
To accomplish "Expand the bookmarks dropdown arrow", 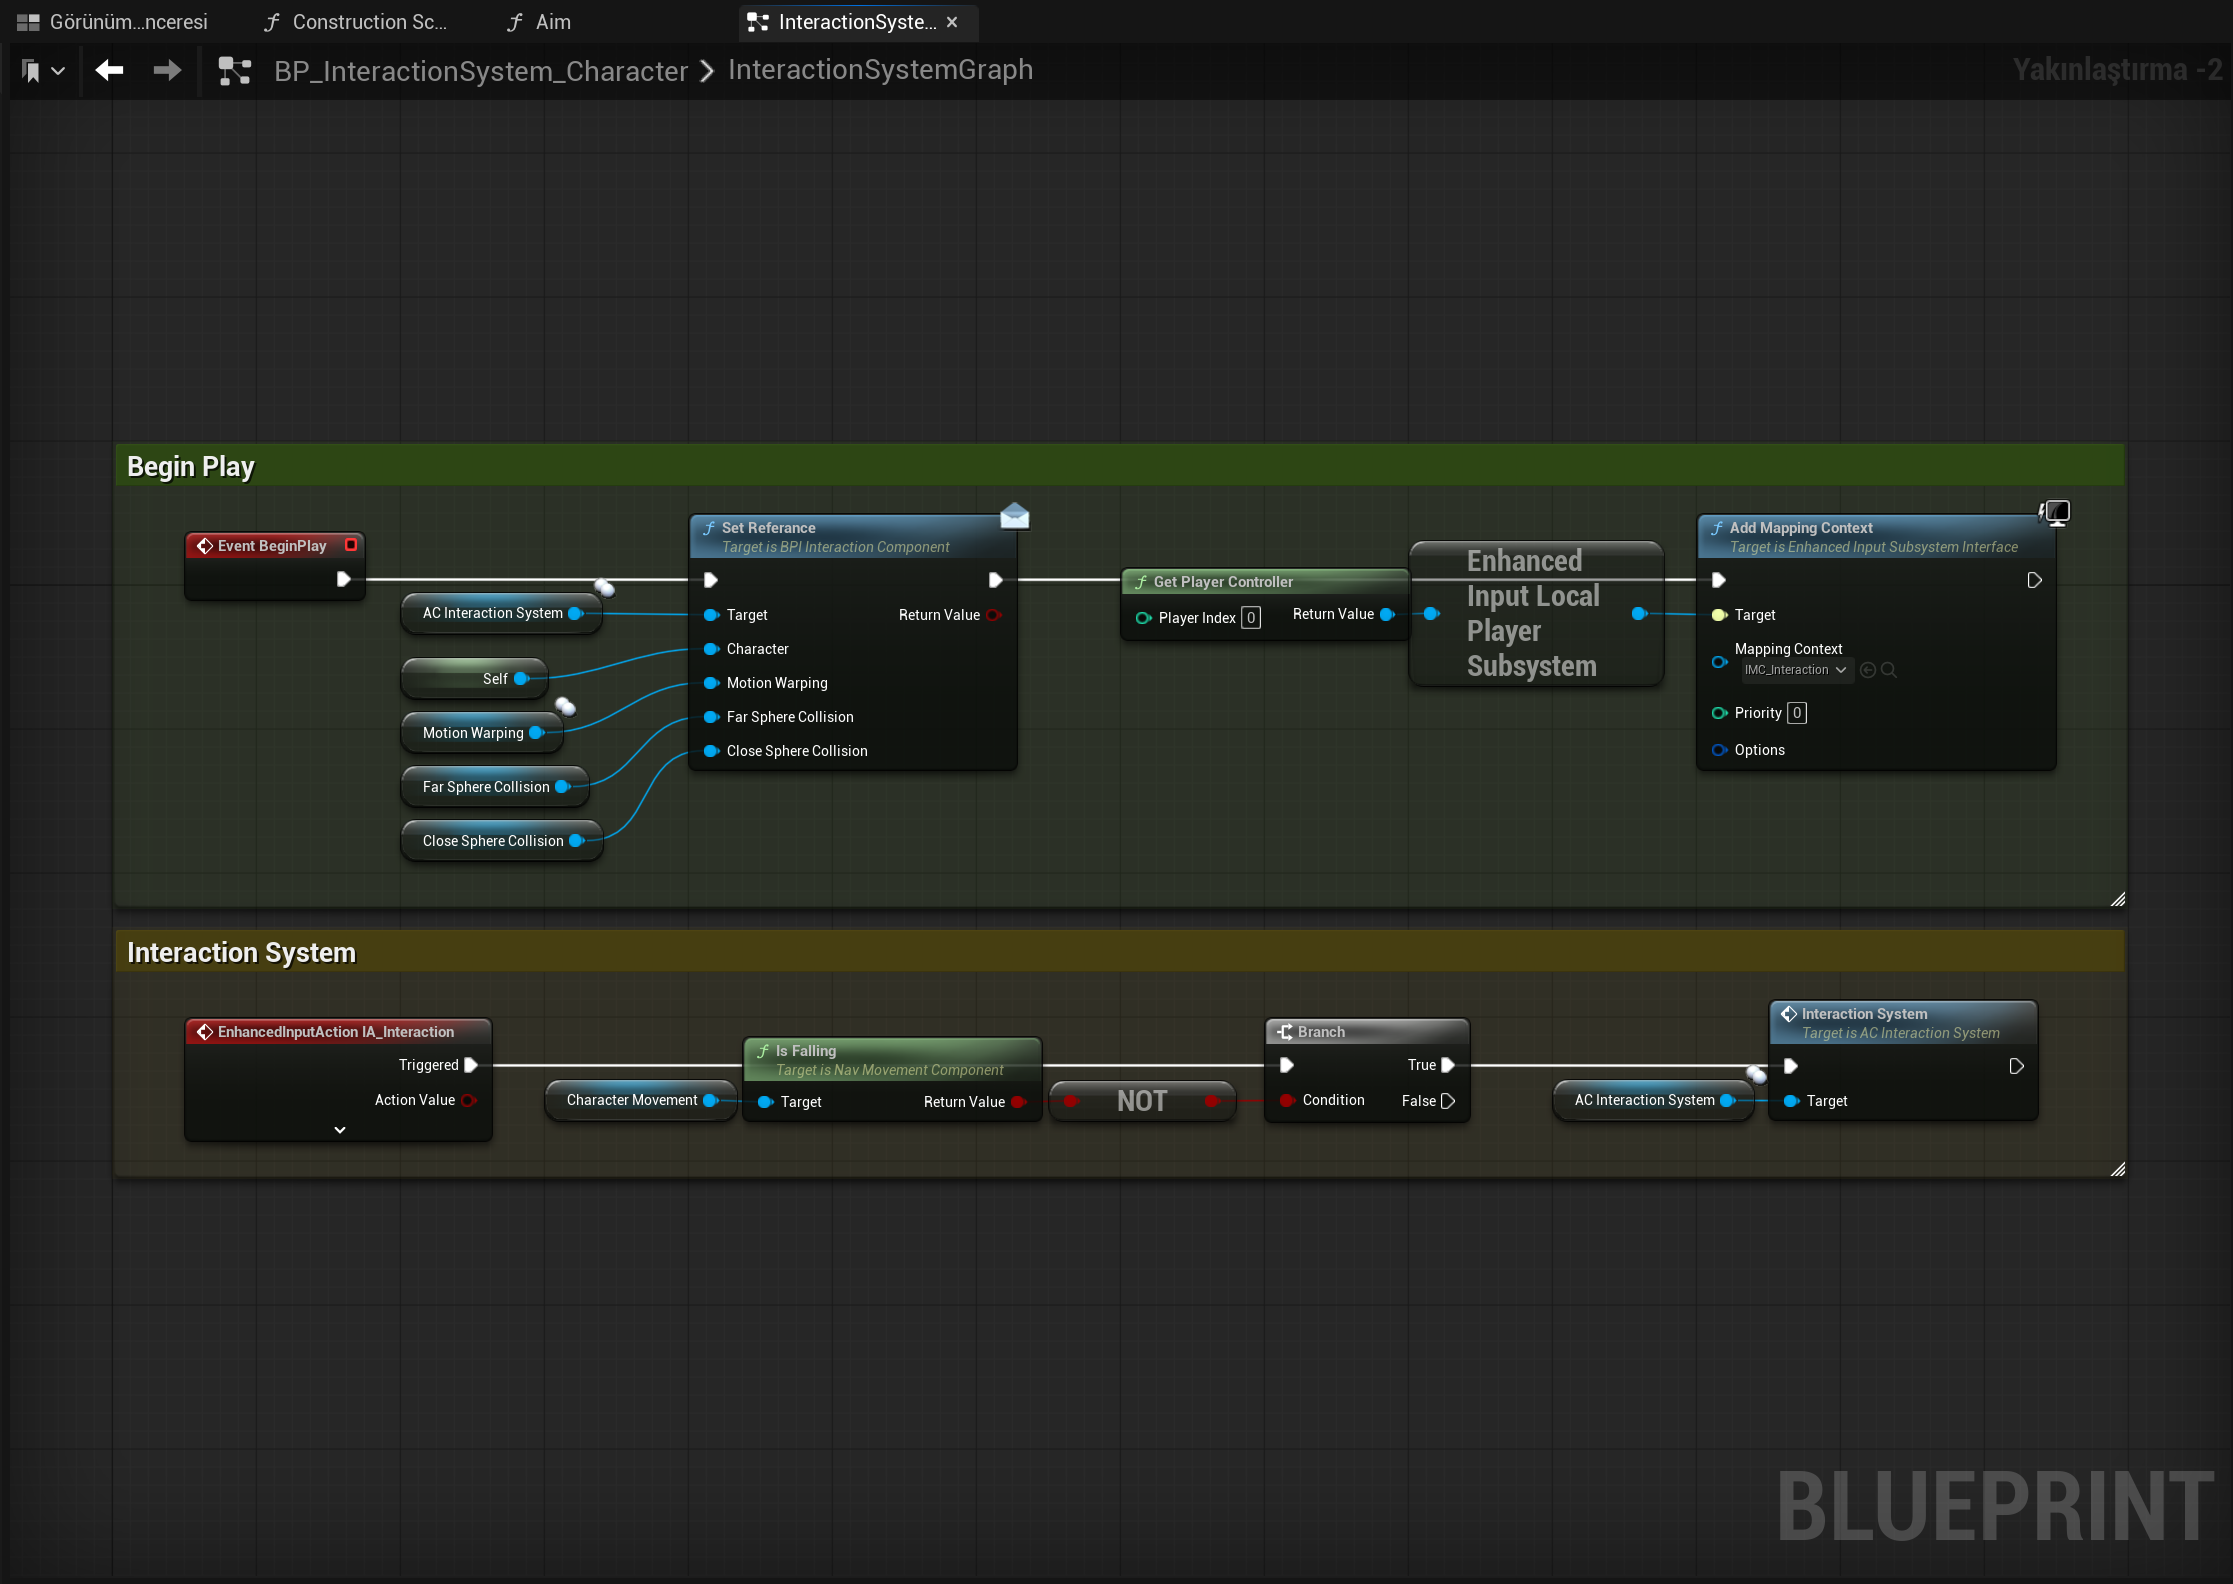I will point(58,71).
